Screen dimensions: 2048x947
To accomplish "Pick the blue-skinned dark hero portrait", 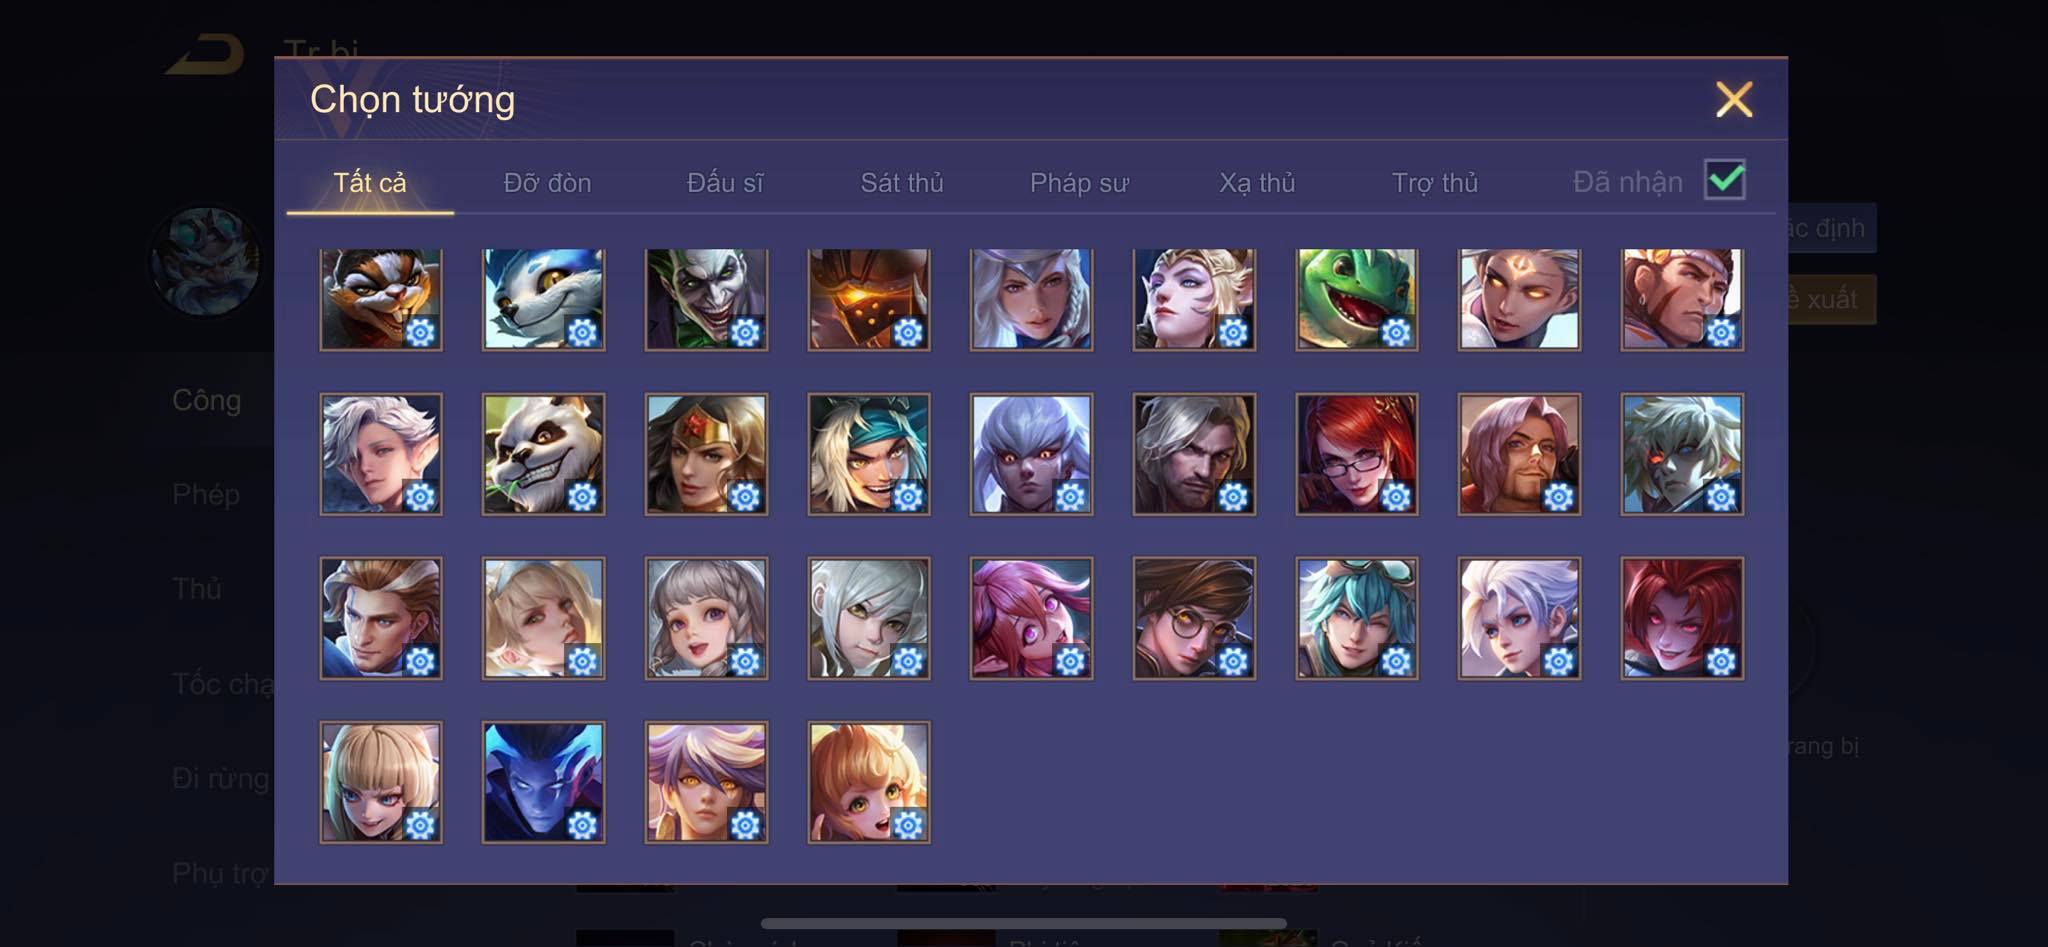I will tap(543, 782).
